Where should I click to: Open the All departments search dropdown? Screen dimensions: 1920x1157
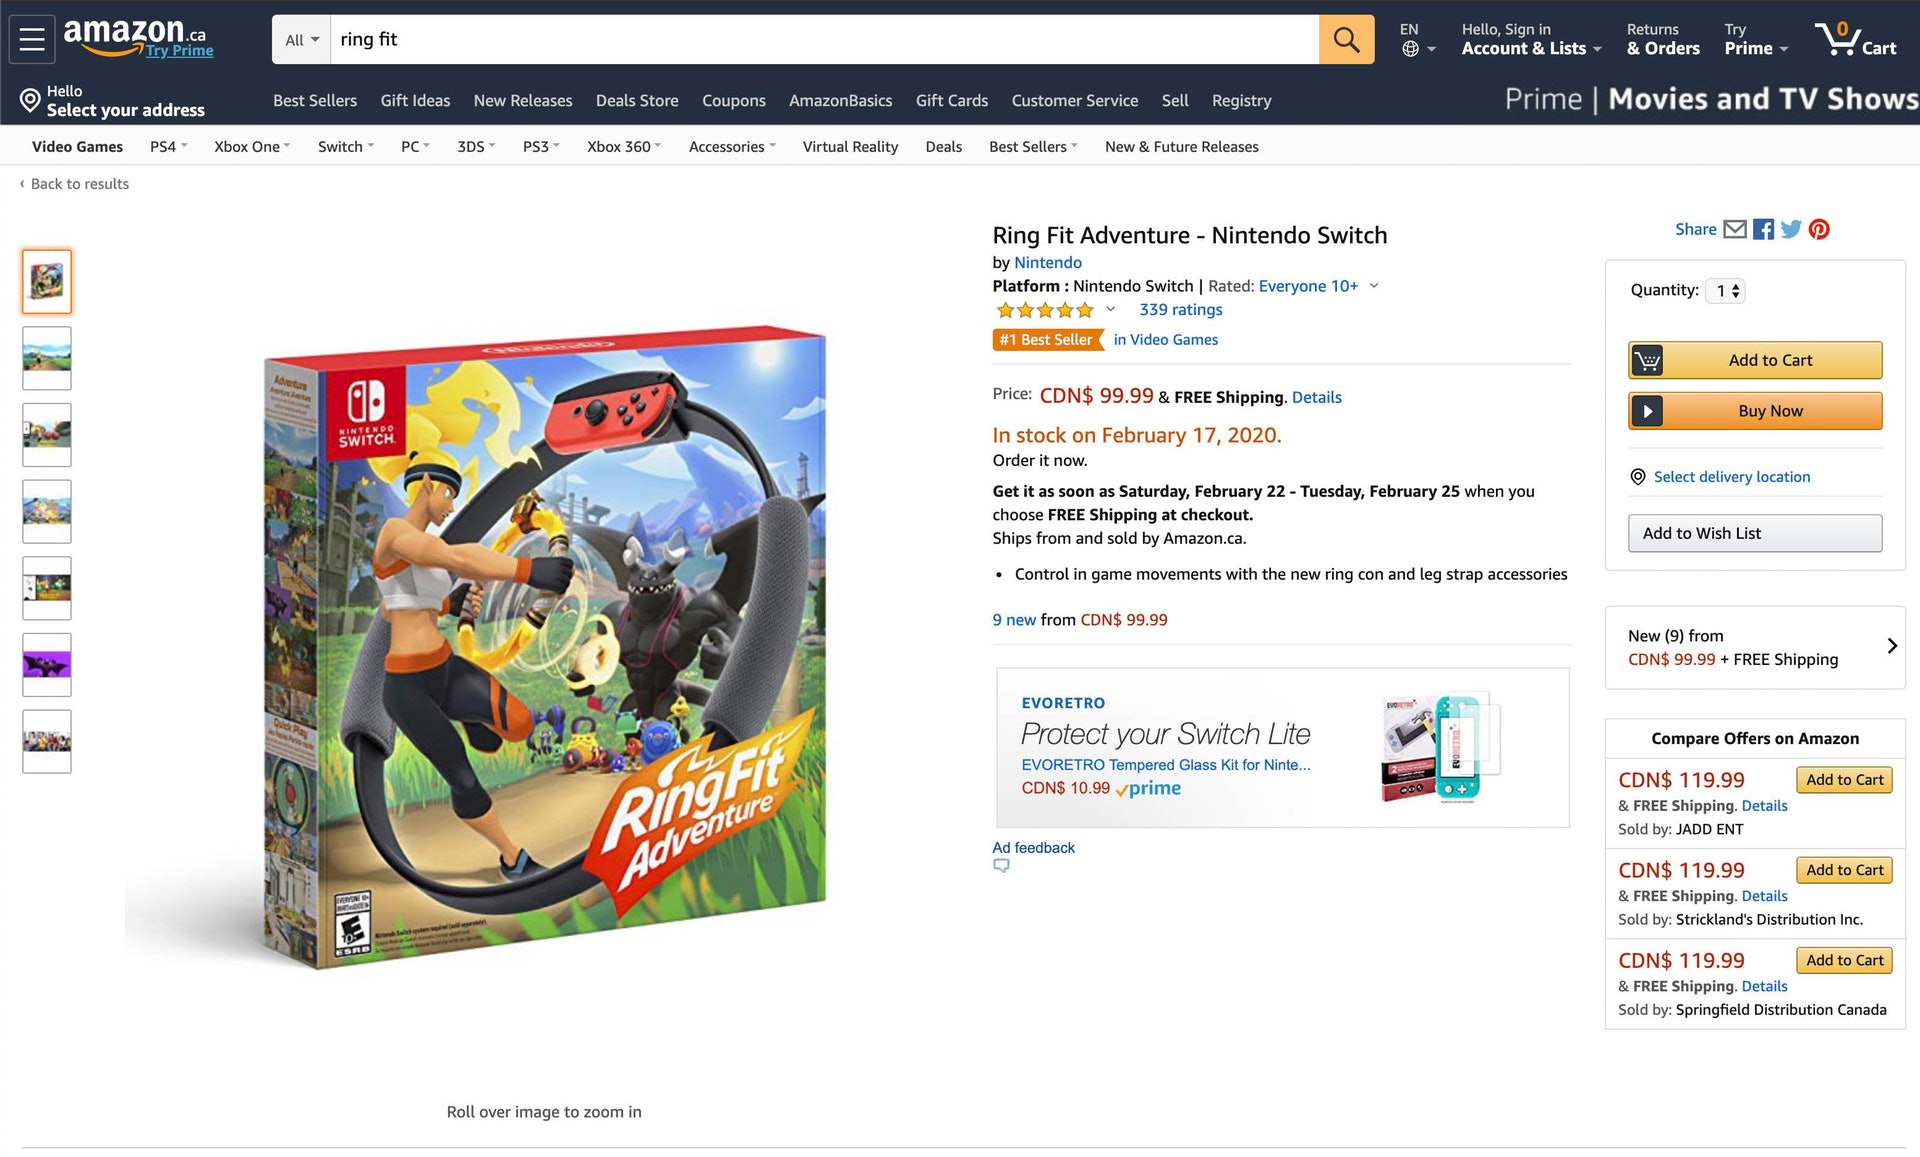[301, 40]
